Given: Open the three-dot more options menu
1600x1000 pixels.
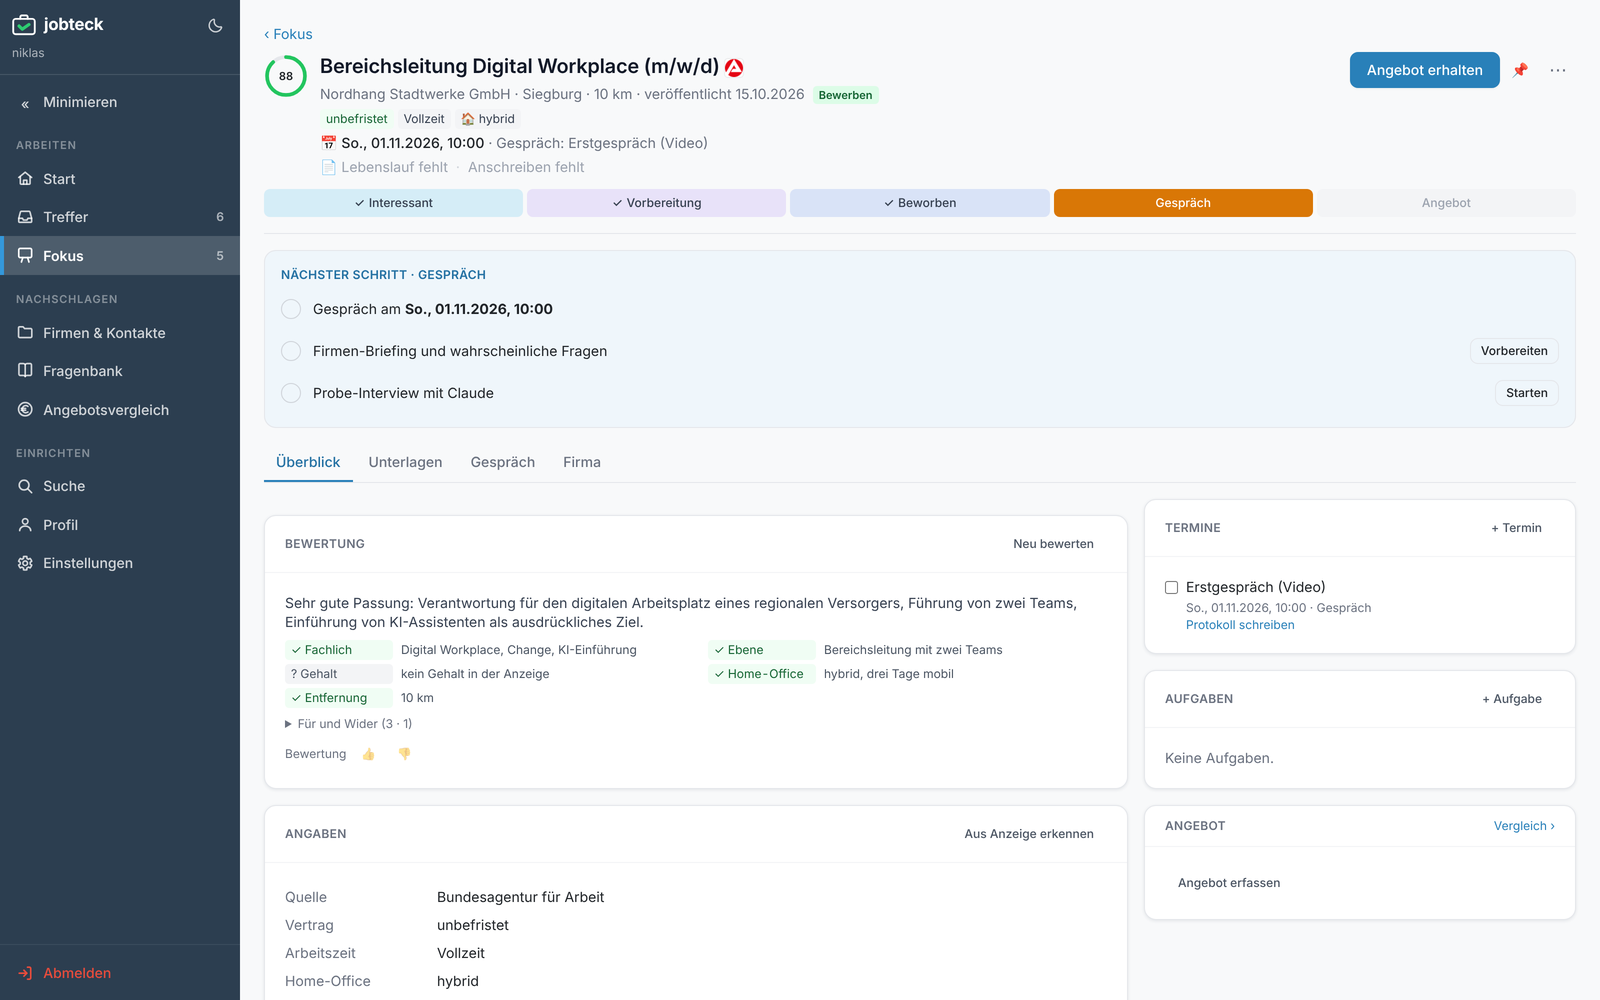Looking at the screenshot, I should click(1558, 70).
